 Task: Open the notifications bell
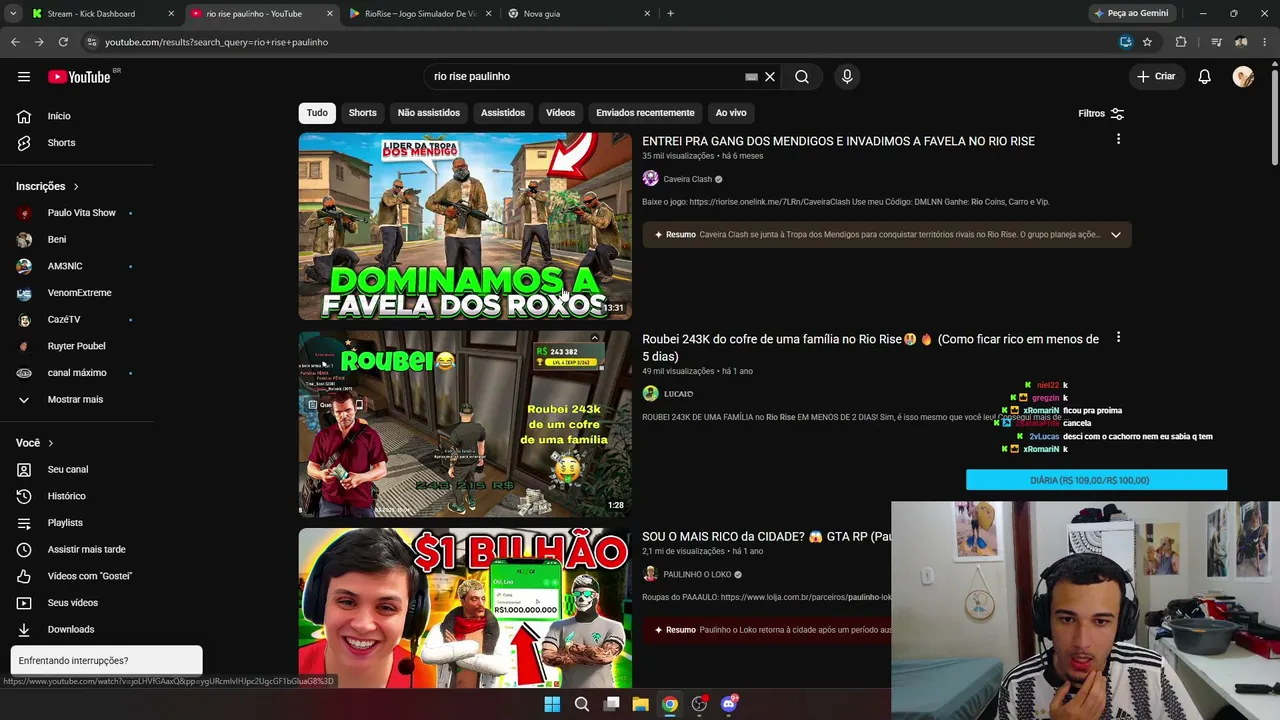click(x=1205, y=77)
